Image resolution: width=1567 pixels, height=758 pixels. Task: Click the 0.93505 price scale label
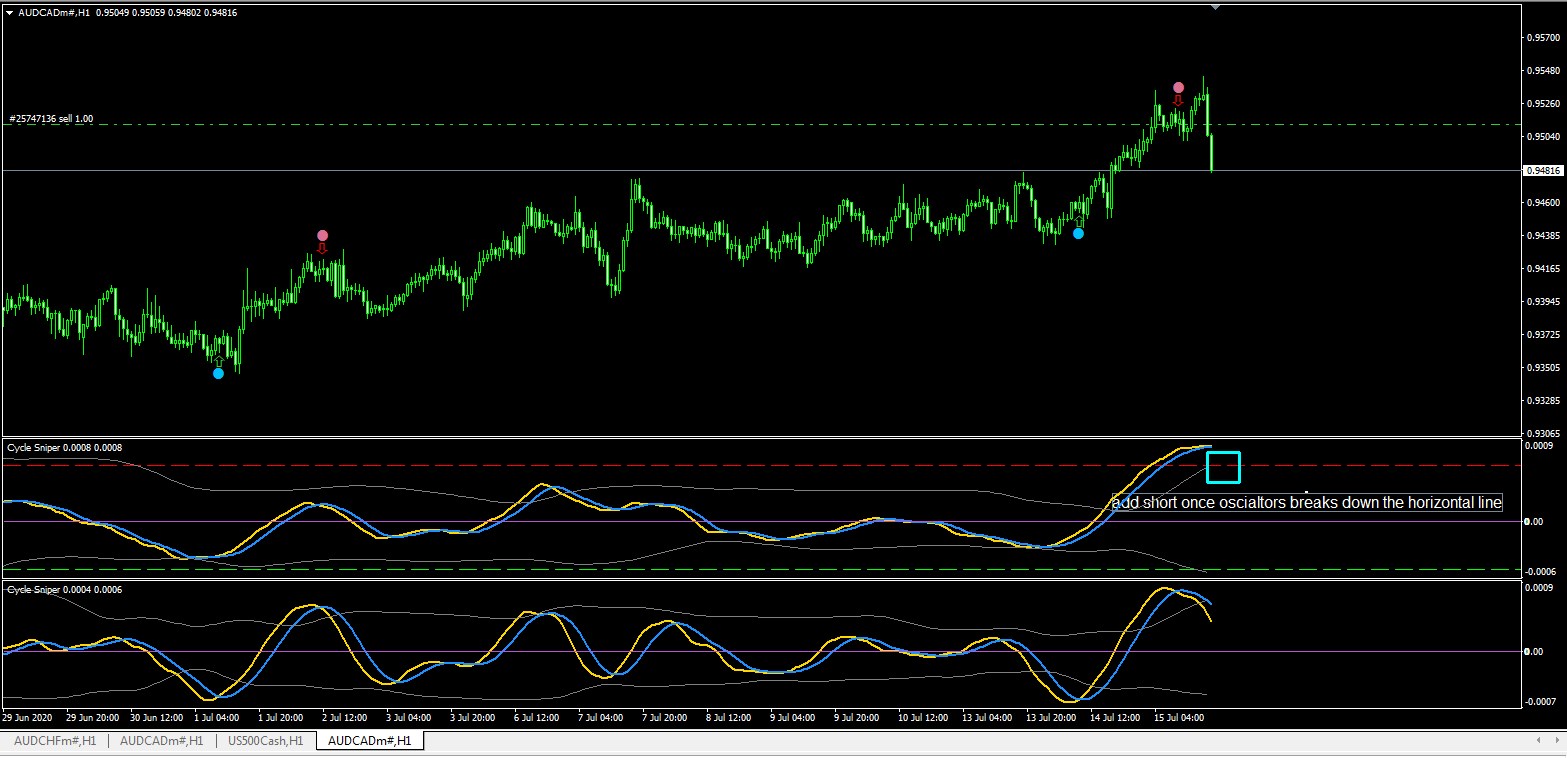1542,368
